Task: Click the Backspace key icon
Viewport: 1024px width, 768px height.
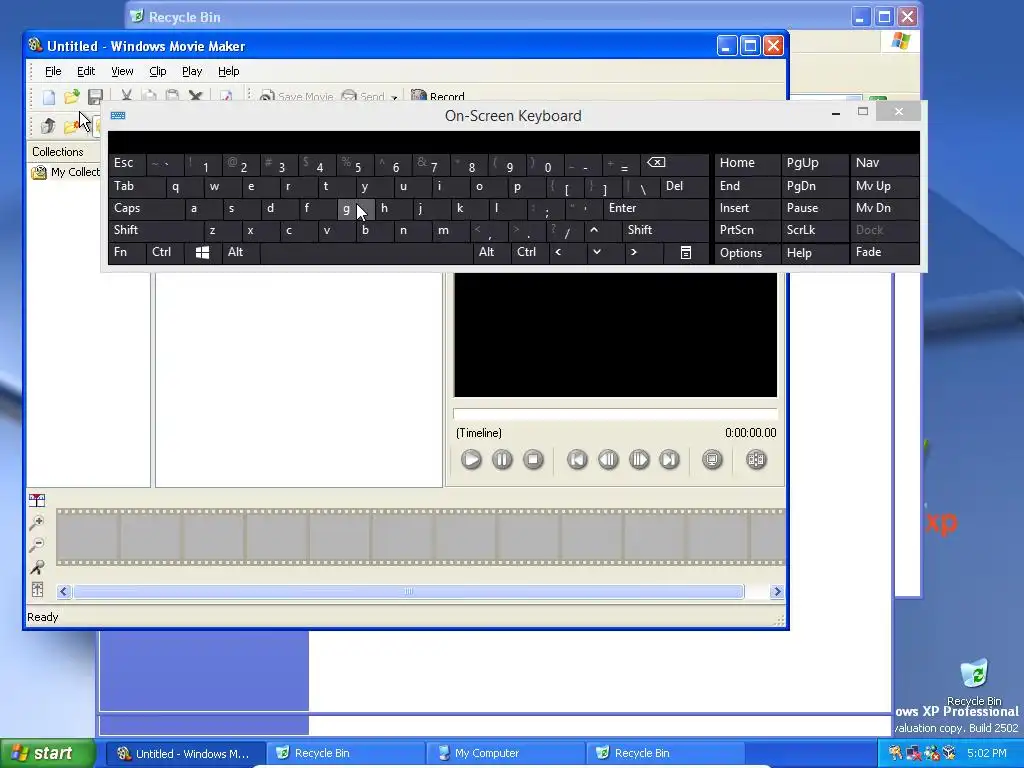Action: click(673, 163)
